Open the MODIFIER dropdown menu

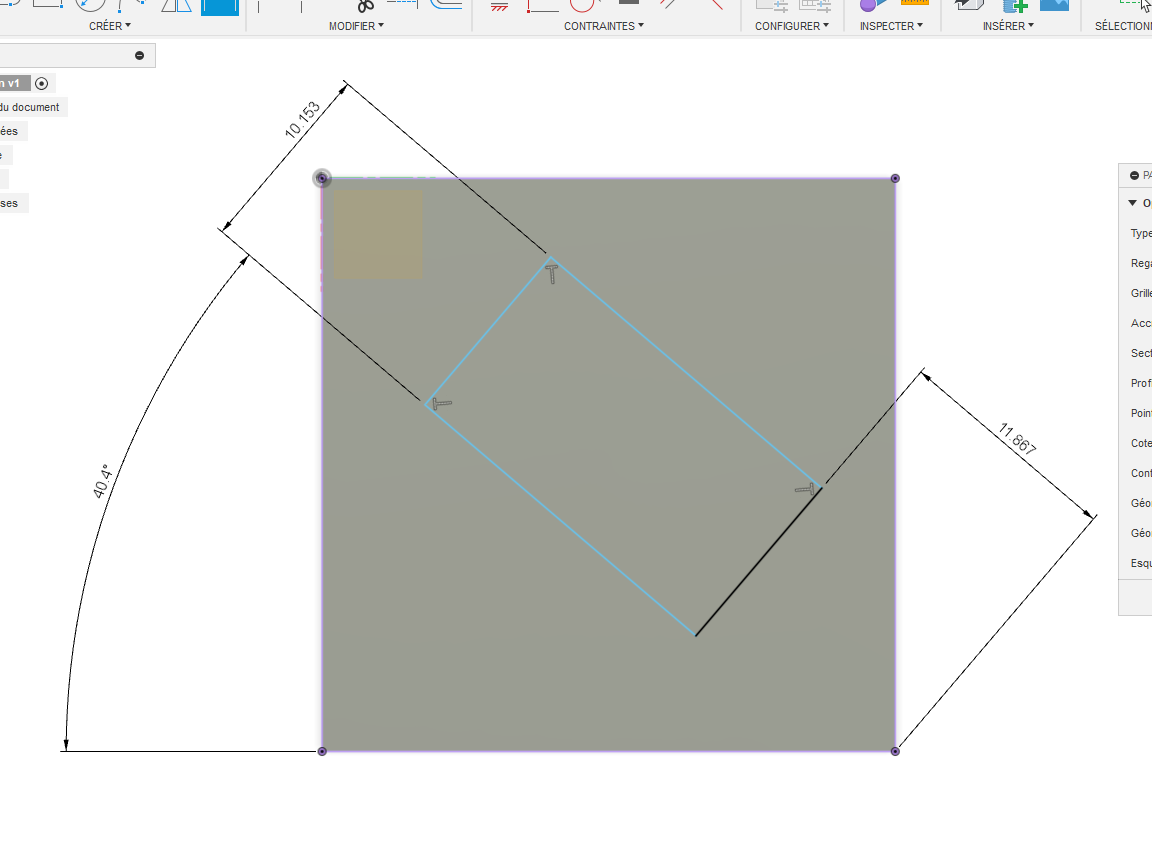(356, 26)
